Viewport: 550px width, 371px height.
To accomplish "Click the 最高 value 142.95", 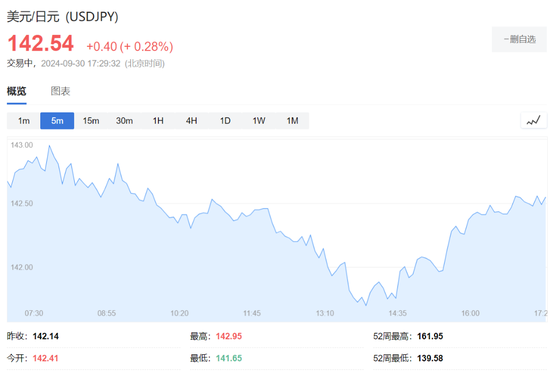I will [229, 336].
